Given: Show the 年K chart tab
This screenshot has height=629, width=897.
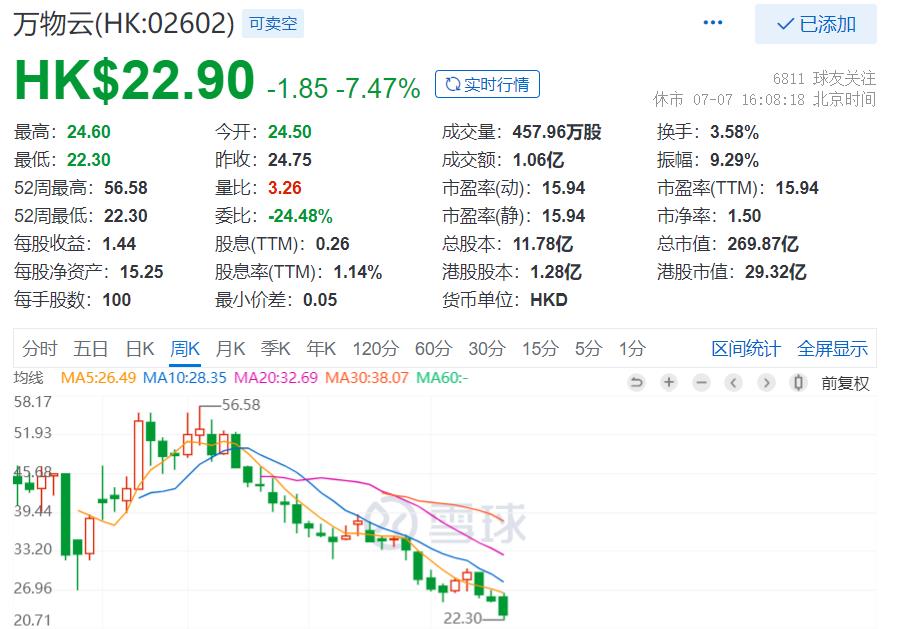Looking at the screenshot, I should pyautogui.click(x=320, y=348).
